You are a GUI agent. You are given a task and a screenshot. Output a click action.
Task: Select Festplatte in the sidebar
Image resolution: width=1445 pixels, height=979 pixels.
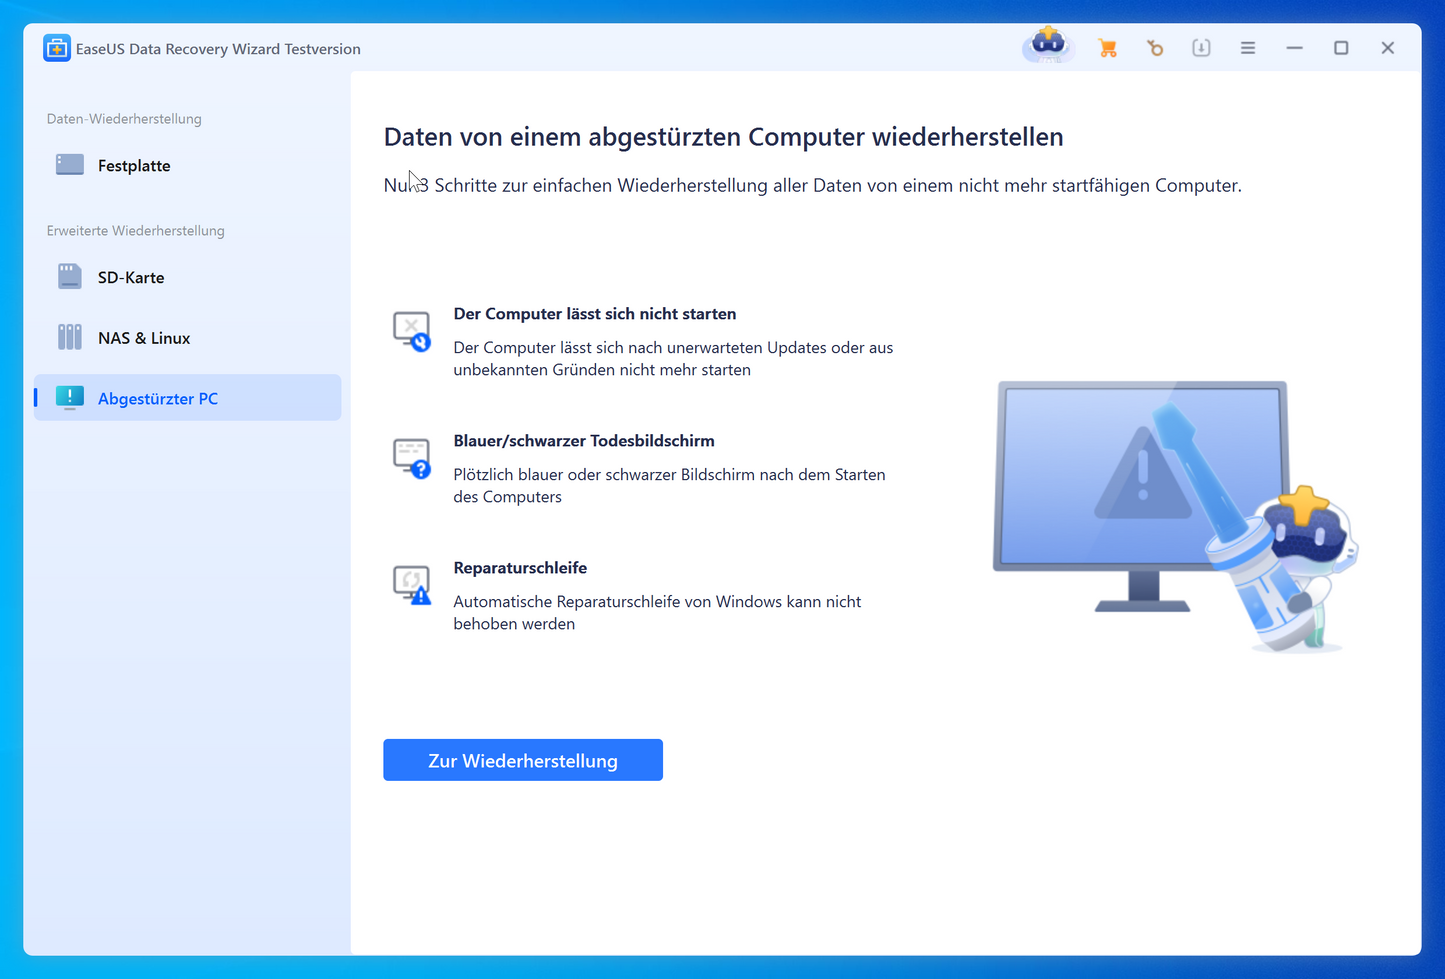[133, 166]
